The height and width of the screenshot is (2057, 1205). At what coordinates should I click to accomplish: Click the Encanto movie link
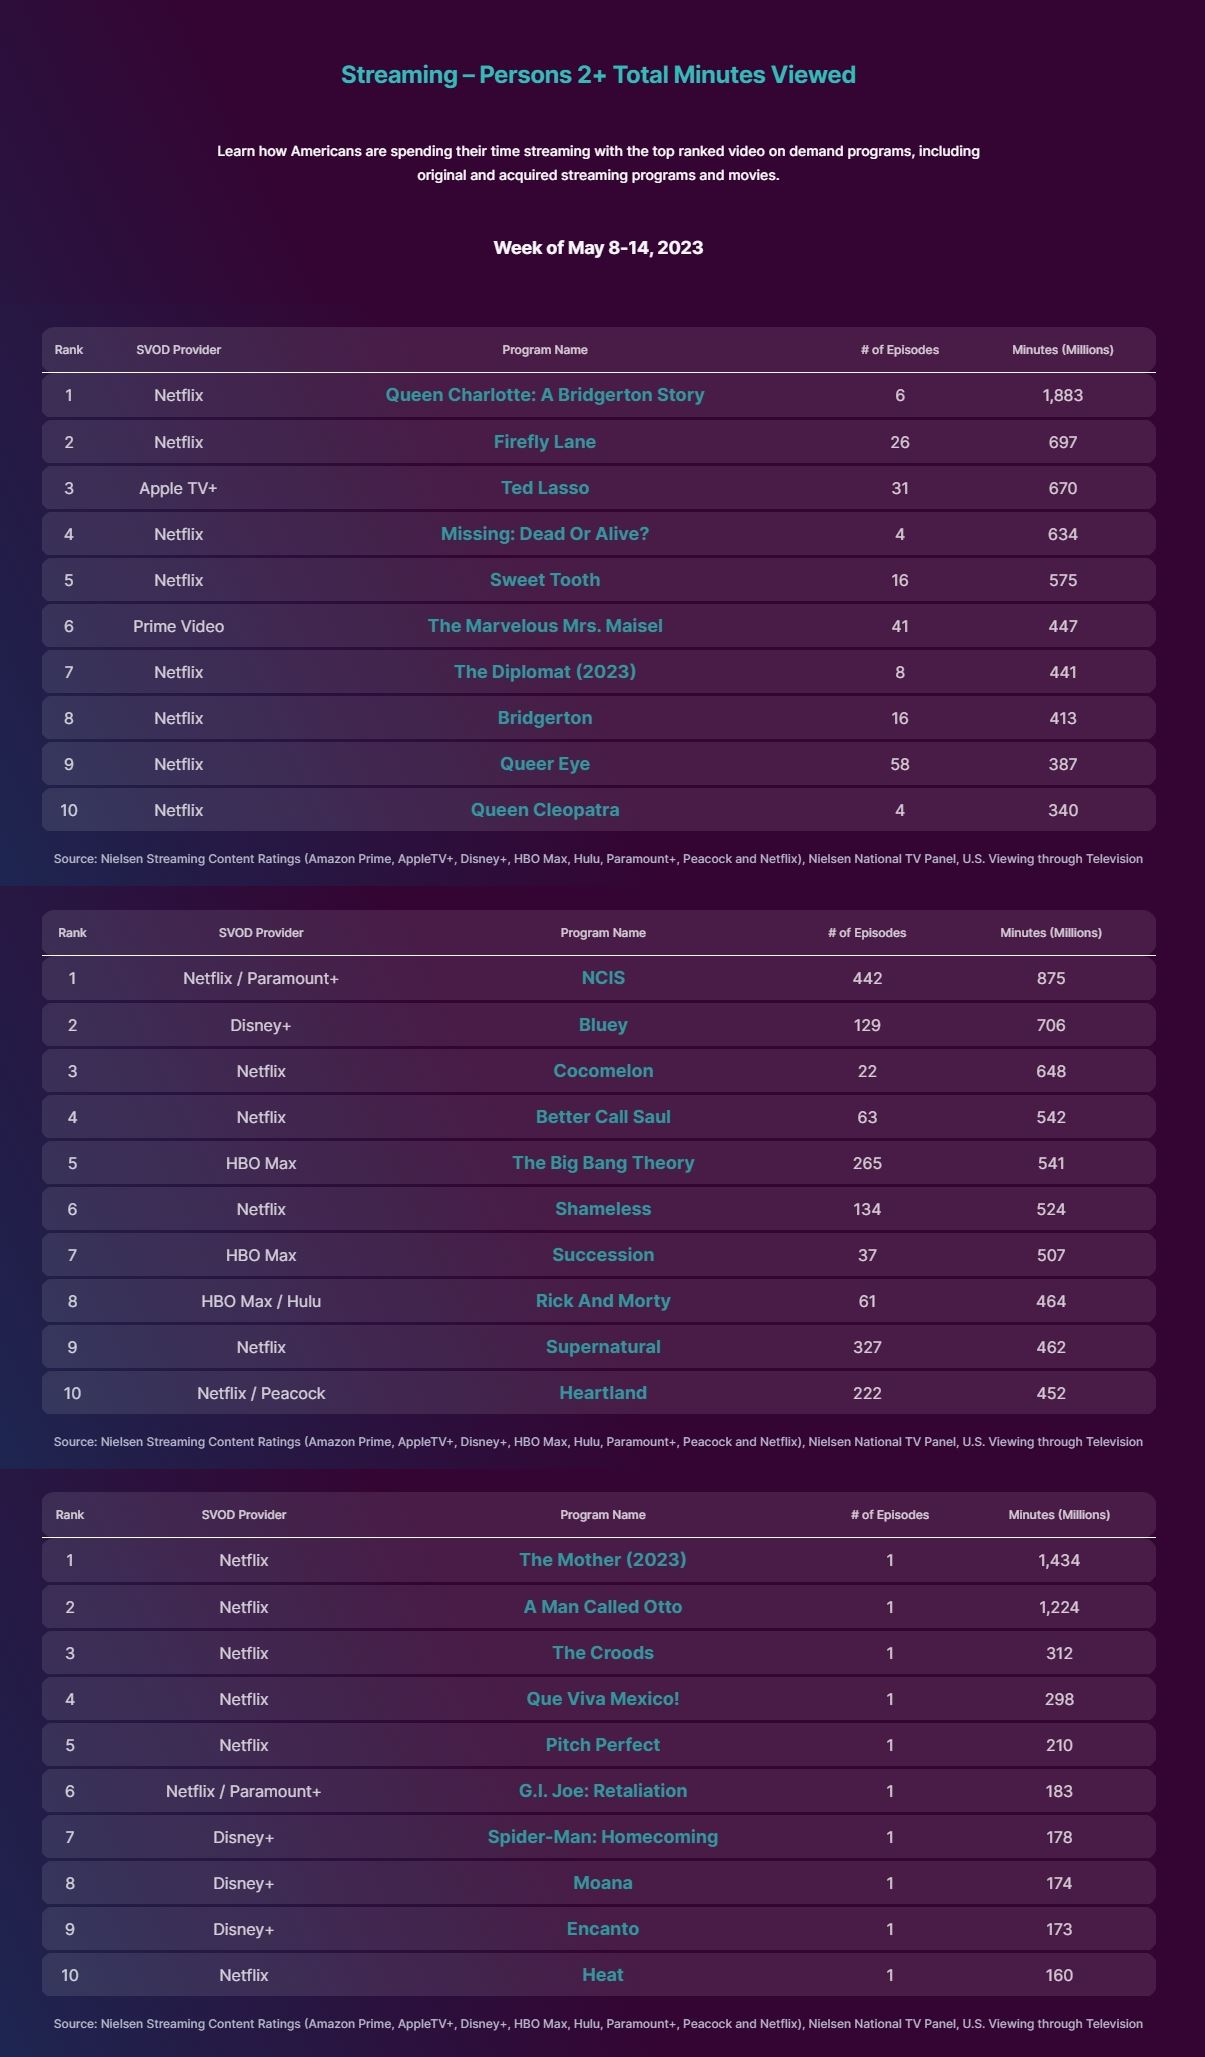click(603, 1929)
